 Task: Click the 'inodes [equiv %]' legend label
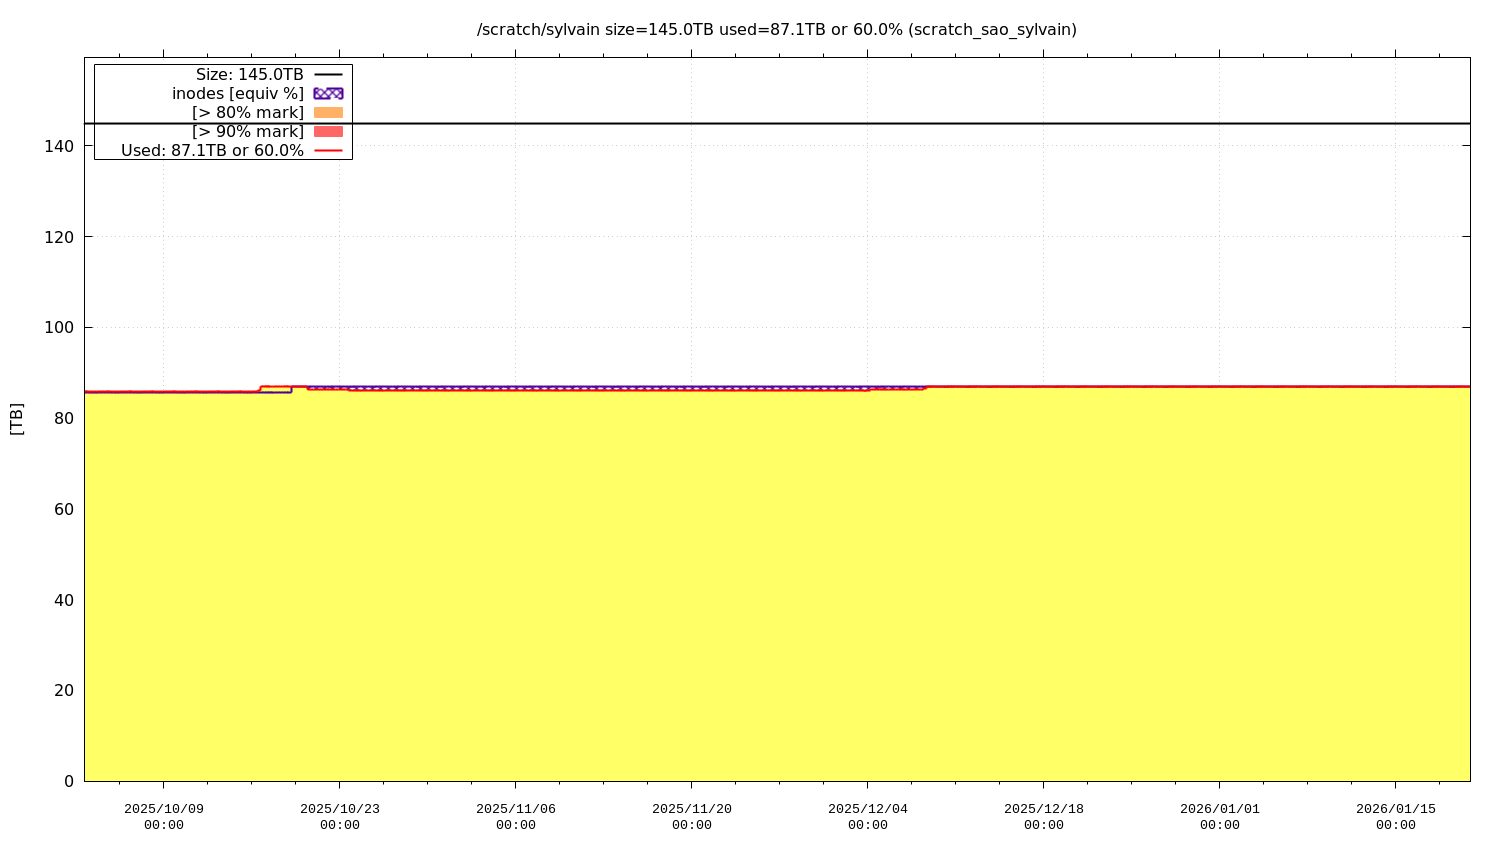[237, 94]
